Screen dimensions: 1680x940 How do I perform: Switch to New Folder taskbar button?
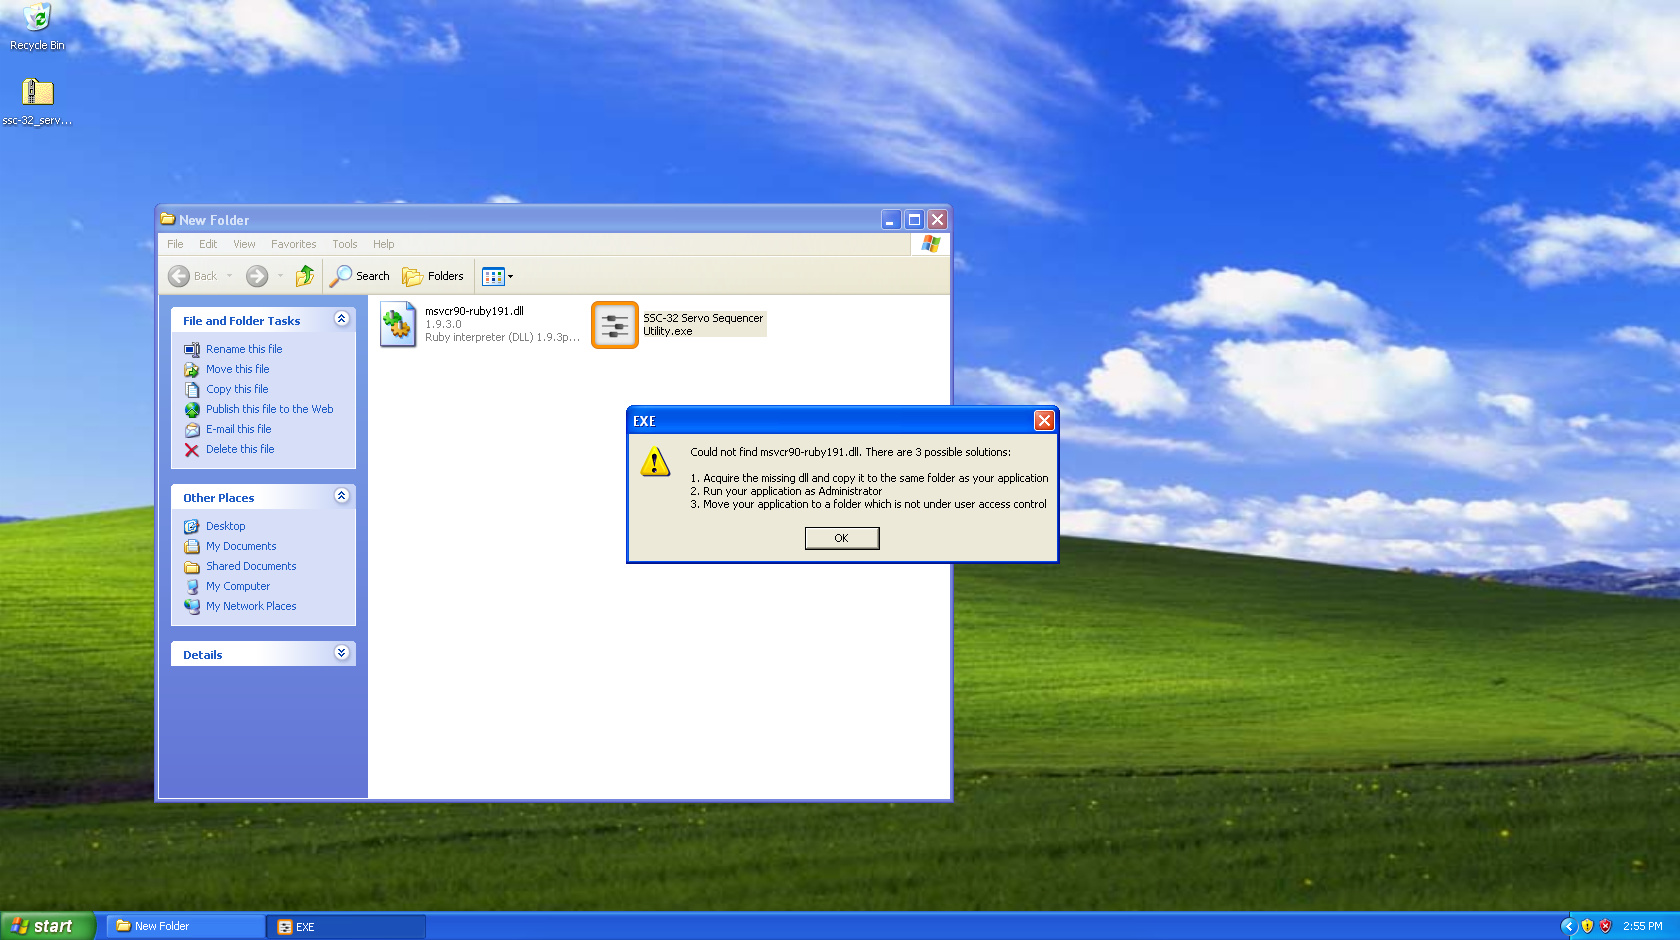(186, 927)
